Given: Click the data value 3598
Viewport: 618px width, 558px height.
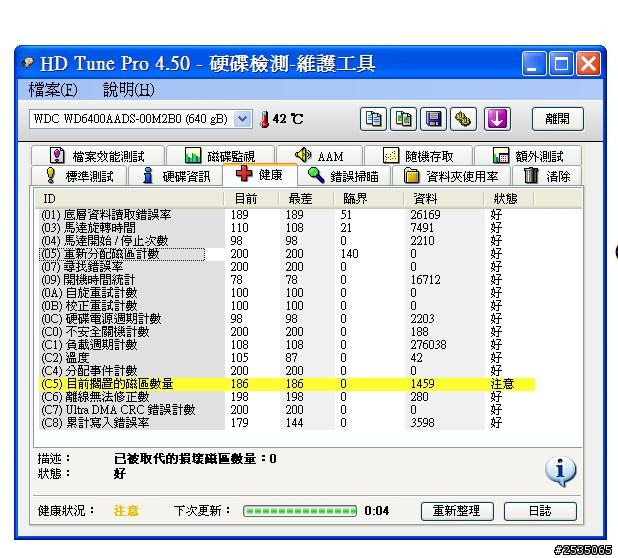Looking at the screenshot, I should [x=423, y=423].
